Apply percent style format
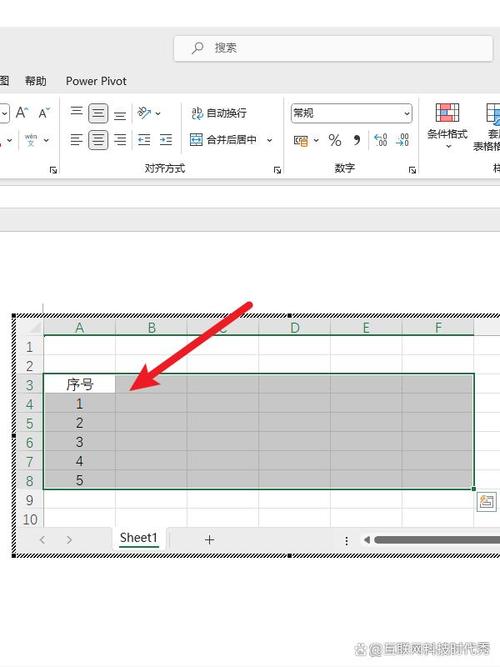500x667 pixels. 335,140
